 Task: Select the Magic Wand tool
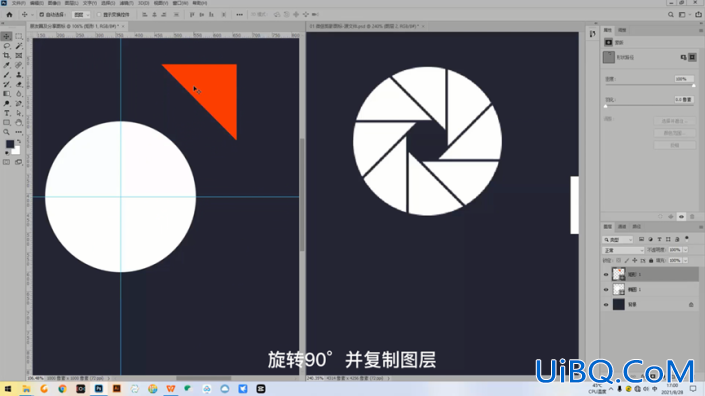click(x=18, y=46)
